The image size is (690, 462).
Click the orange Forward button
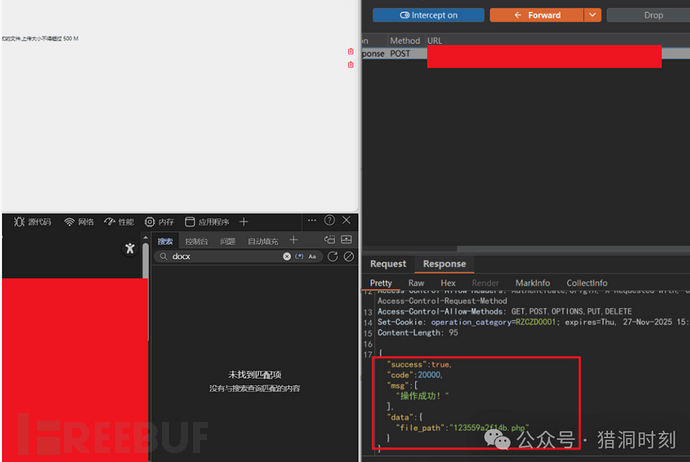[536, 15]
